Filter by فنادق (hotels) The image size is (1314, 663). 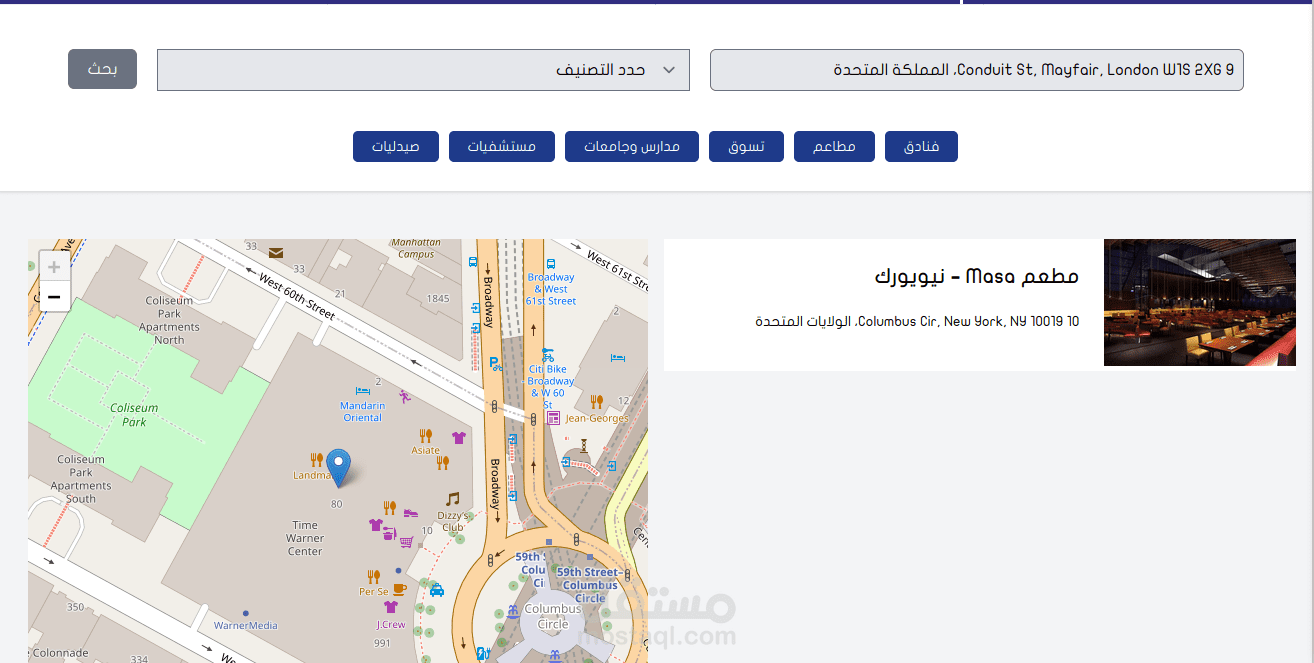921,146
